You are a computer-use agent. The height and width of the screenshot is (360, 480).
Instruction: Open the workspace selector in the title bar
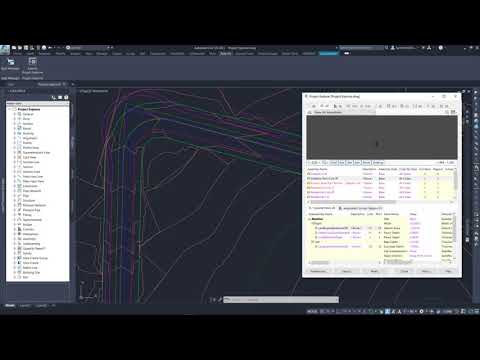click(x=88, y=48)
